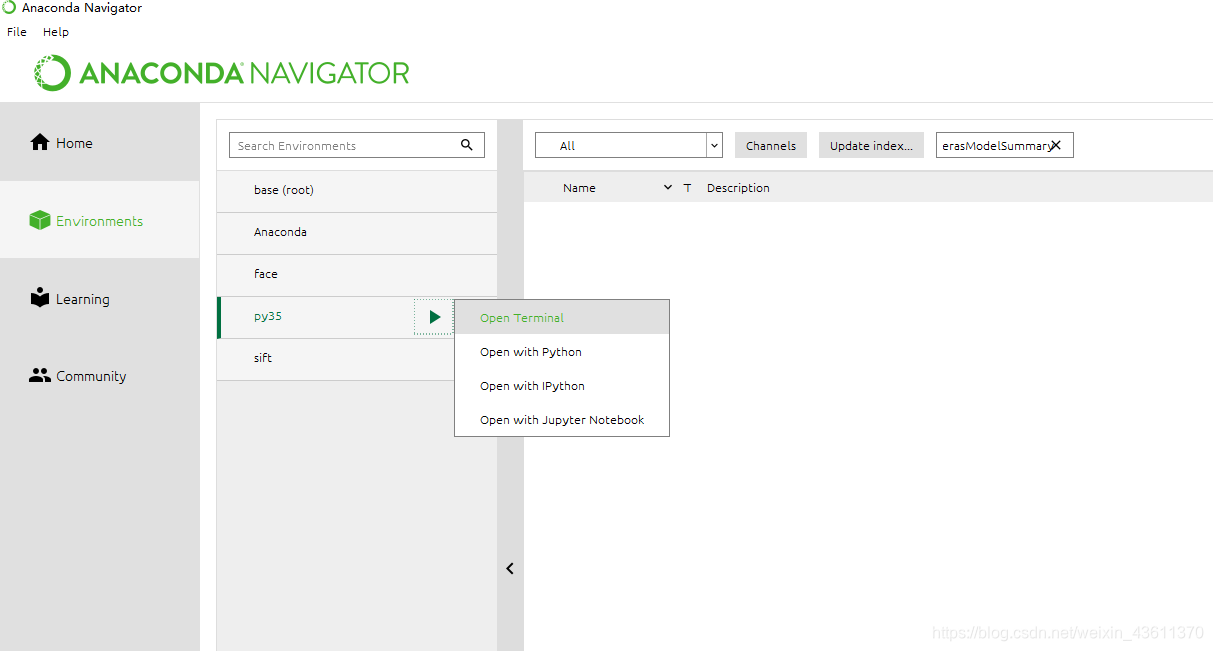Screen dimensions: 1213x651
Task: Open the All package filter dropdown
Action: coord(629,145)
